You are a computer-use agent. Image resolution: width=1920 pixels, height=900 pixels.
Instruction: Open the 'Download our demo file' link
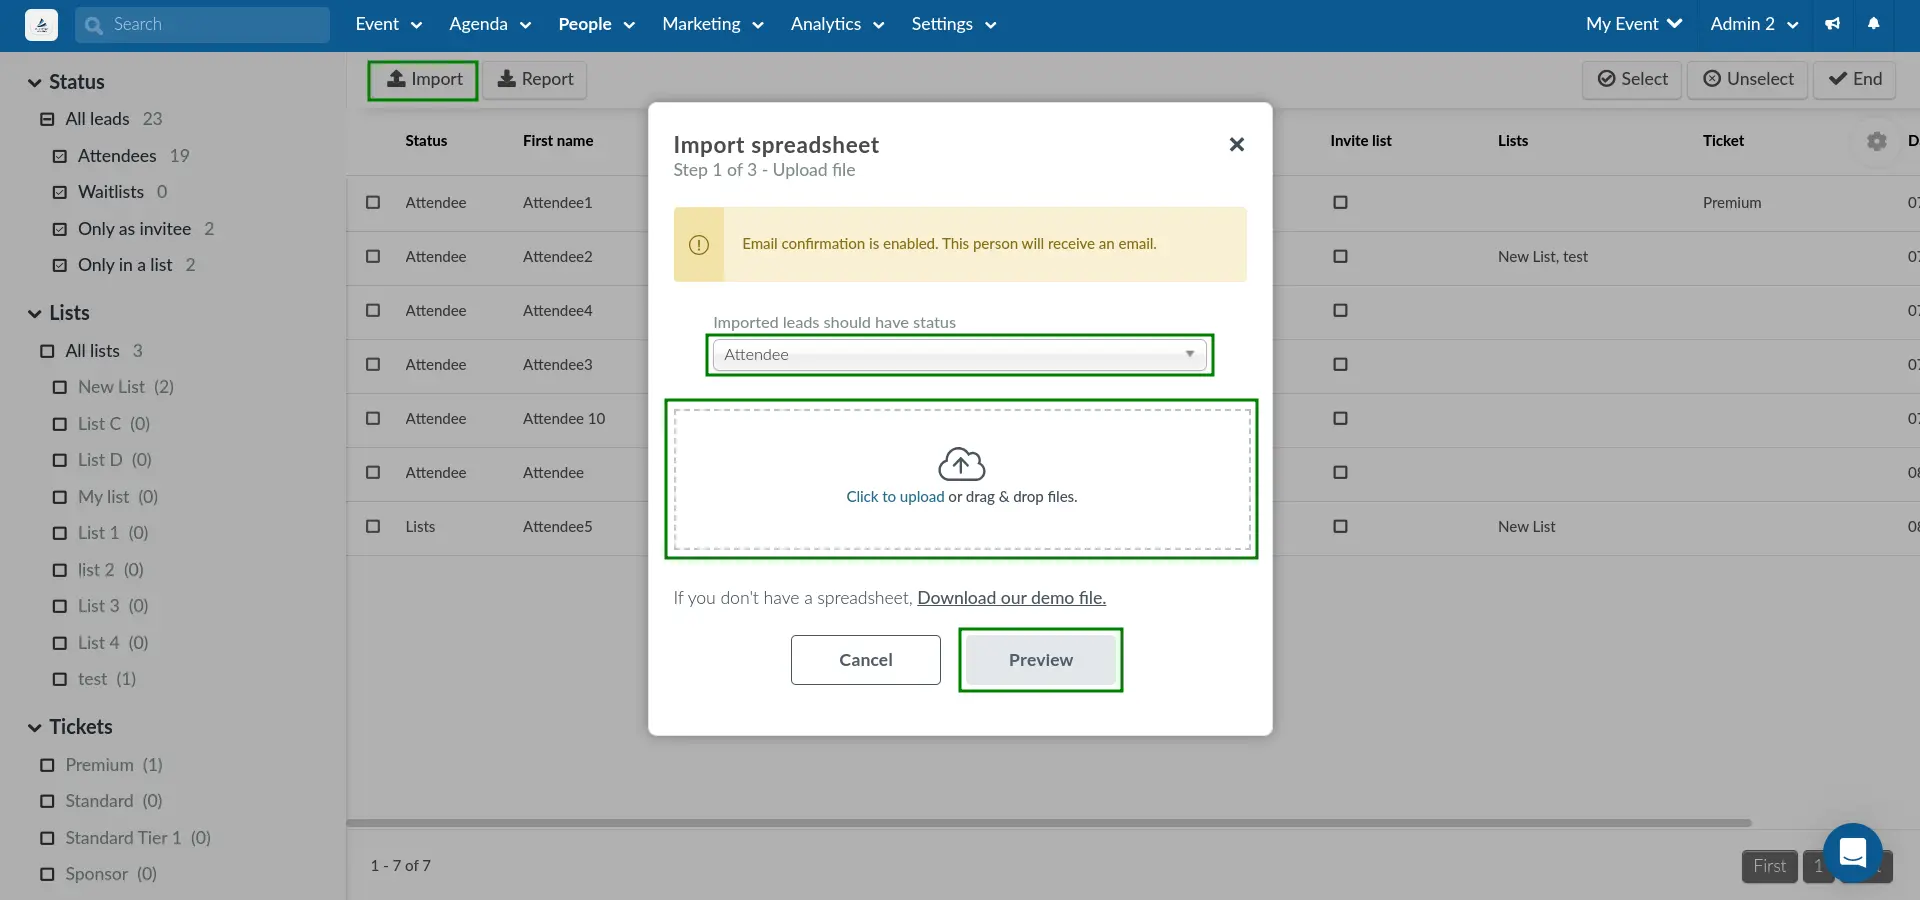[x=1011, y=598]
